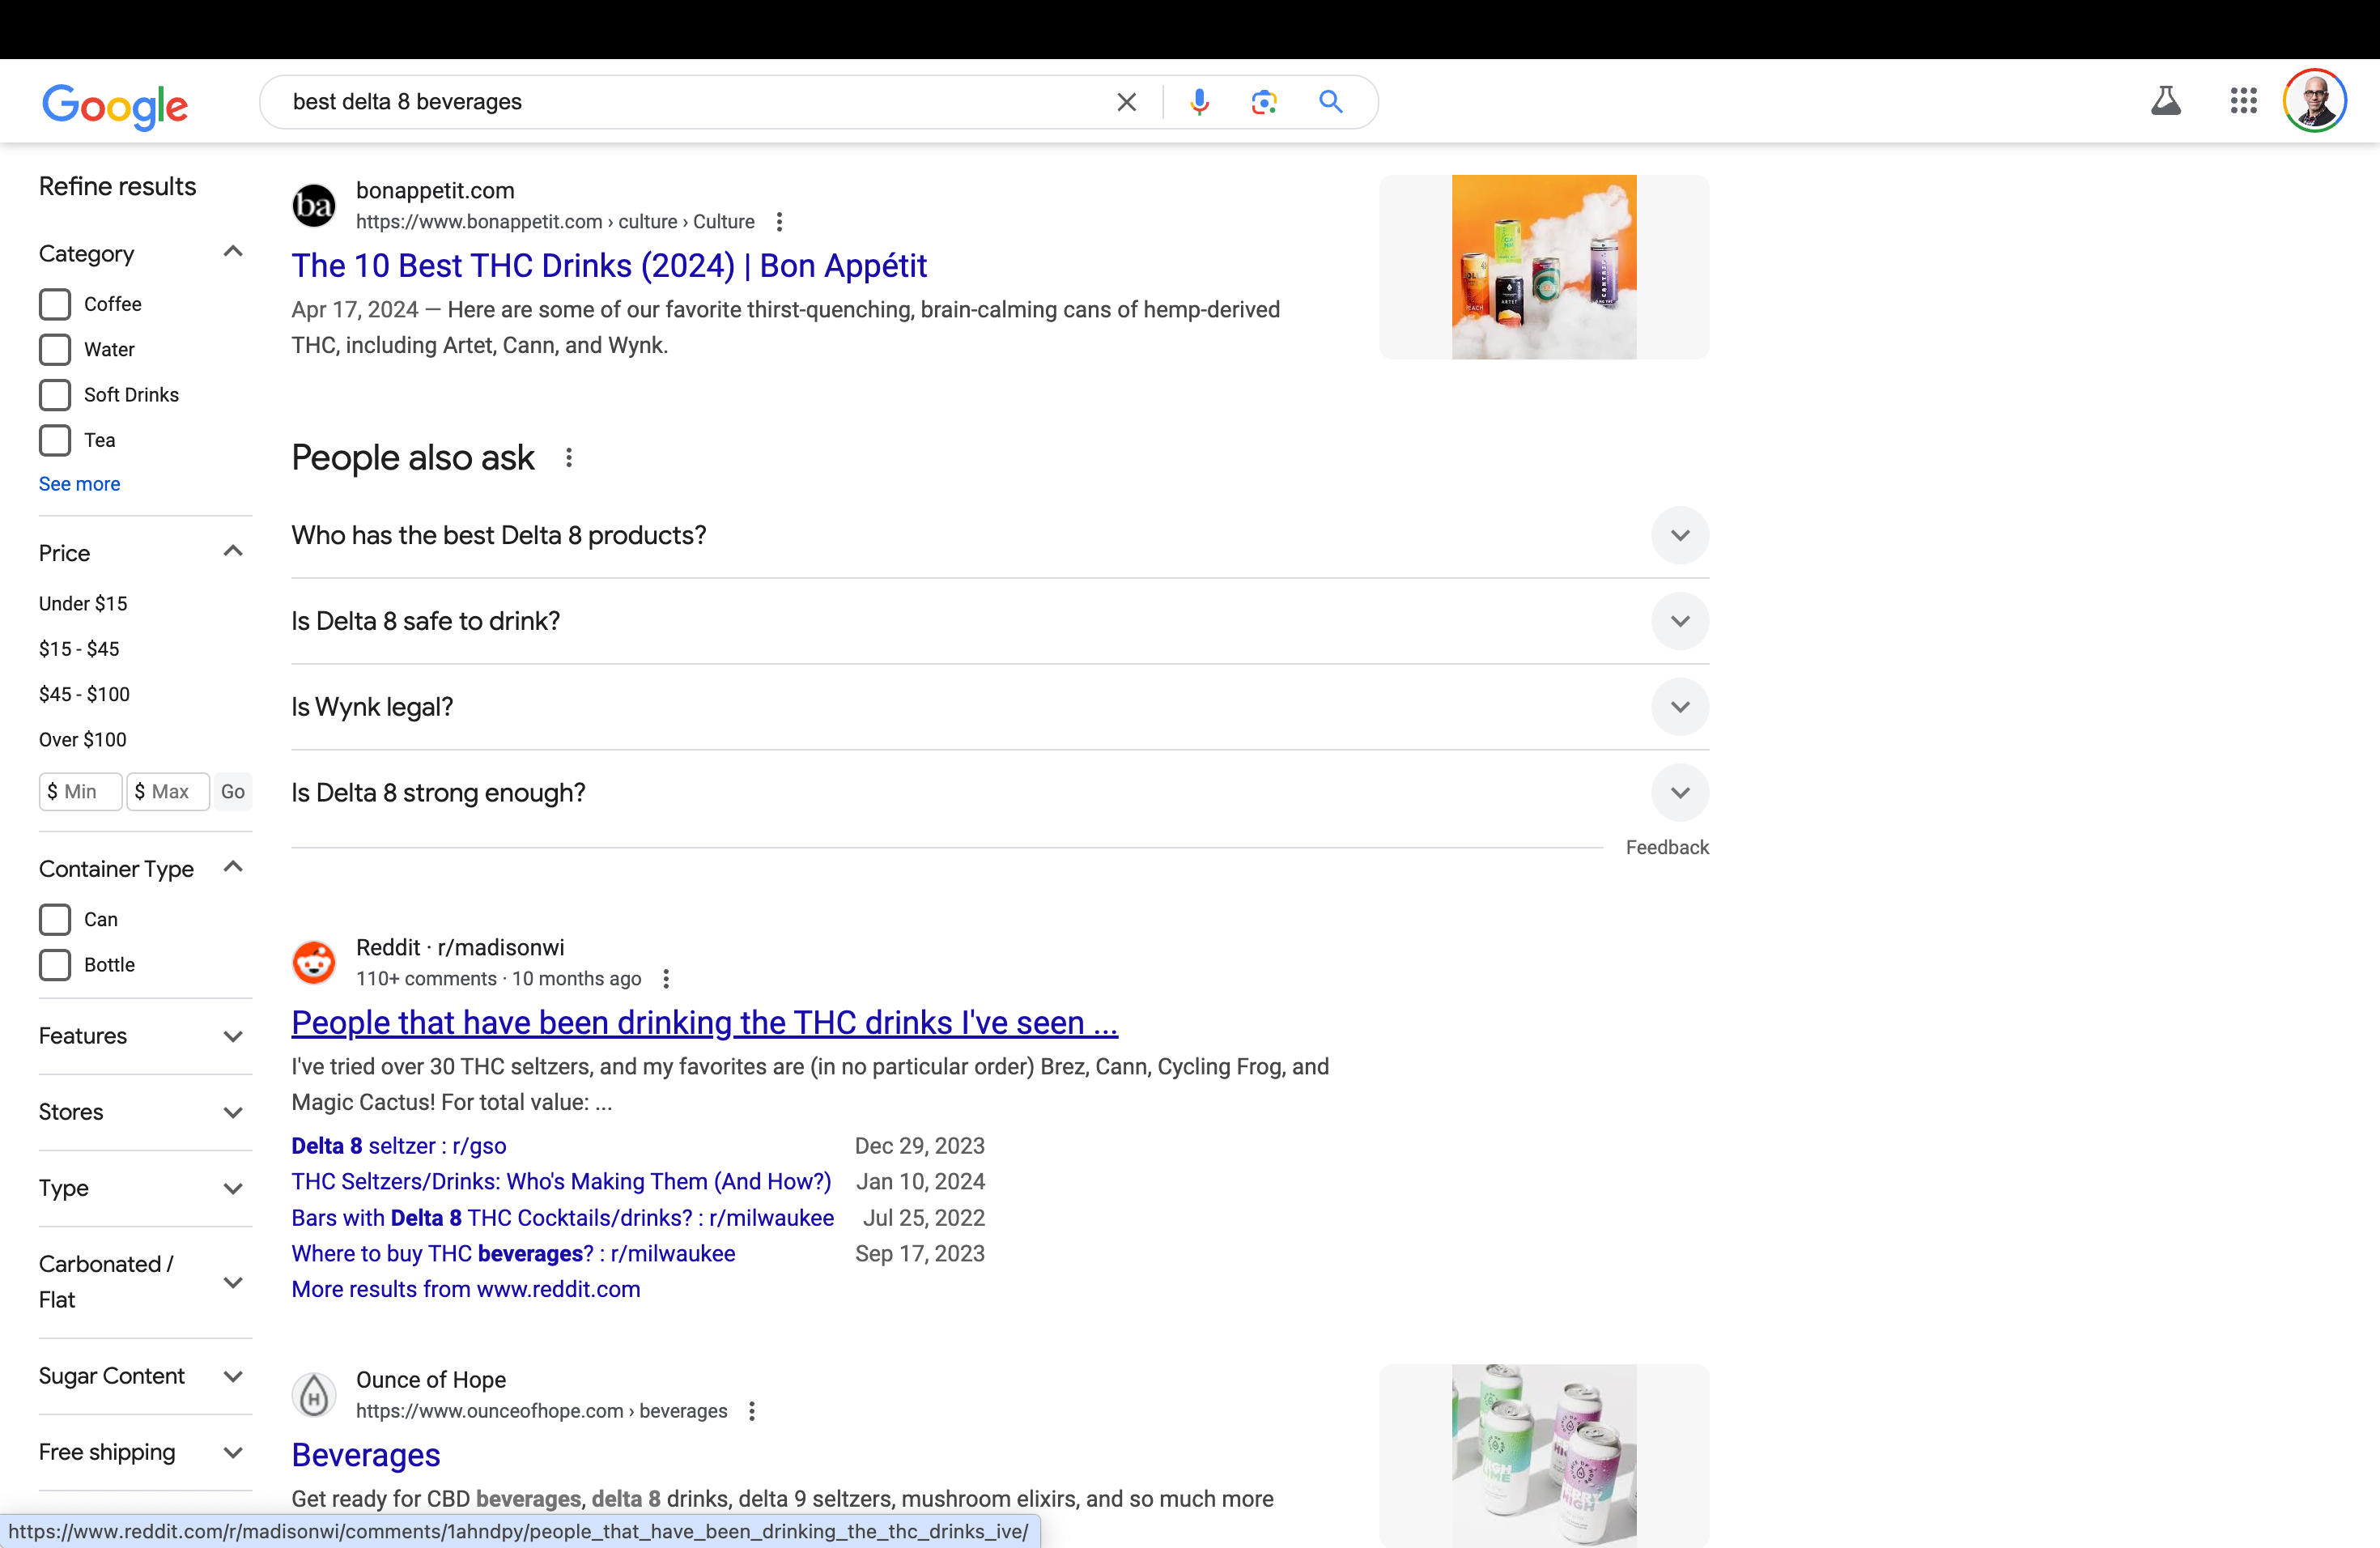The image size is (2380, 1548).
Task: Enable the Can container type filter
Action: (55, 919)
